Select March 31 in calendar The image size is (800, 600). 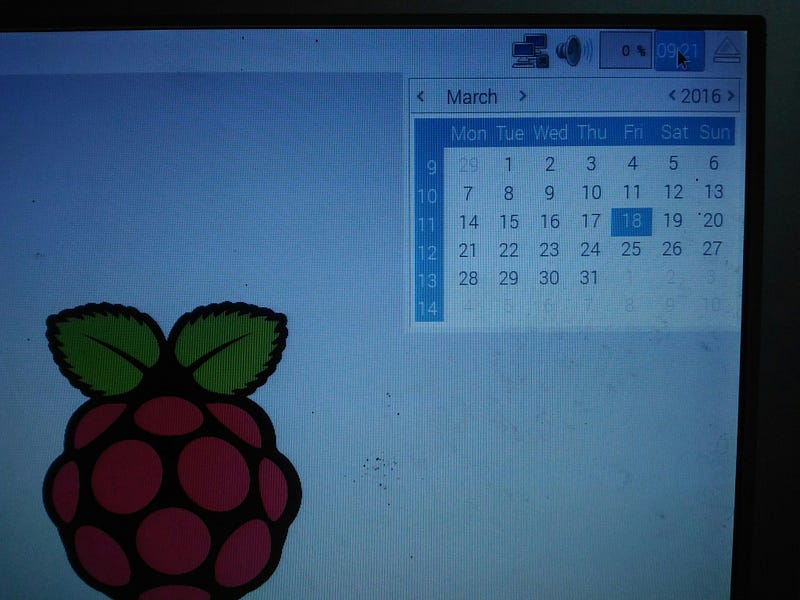tap(589, 278)
